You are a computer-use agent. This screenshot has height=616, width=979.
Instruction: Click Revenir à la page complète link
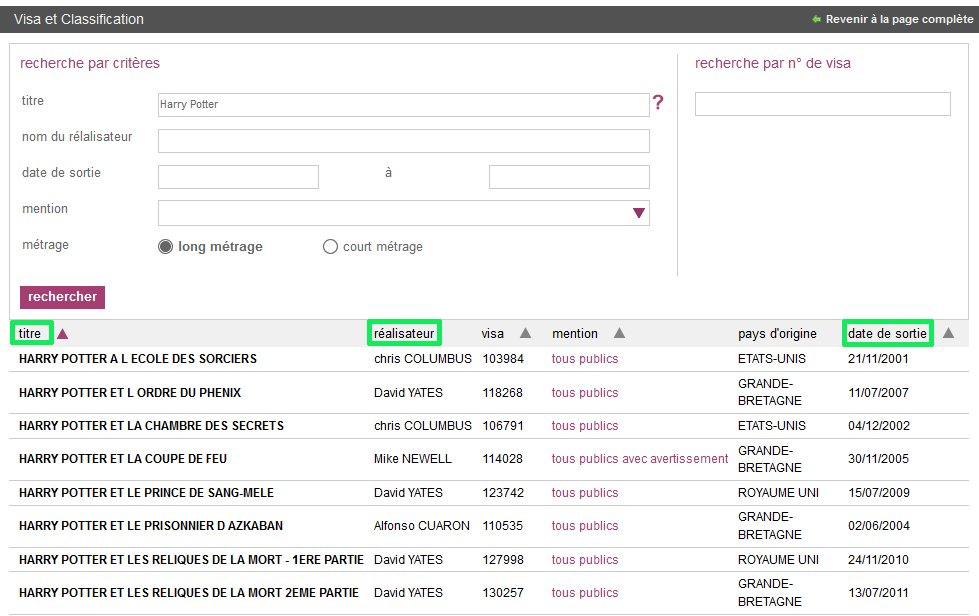pyautogui.click(x=899, y=19)
